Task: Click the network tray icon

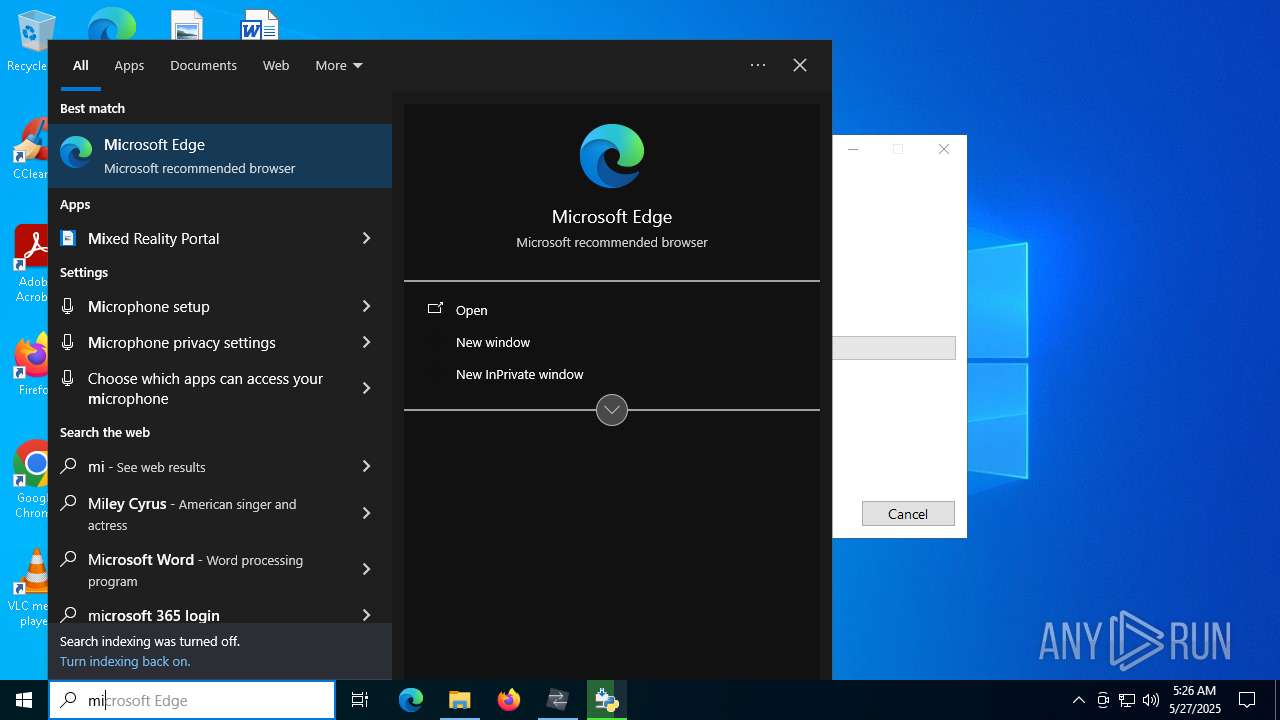Action: (x=1127, y=700)
